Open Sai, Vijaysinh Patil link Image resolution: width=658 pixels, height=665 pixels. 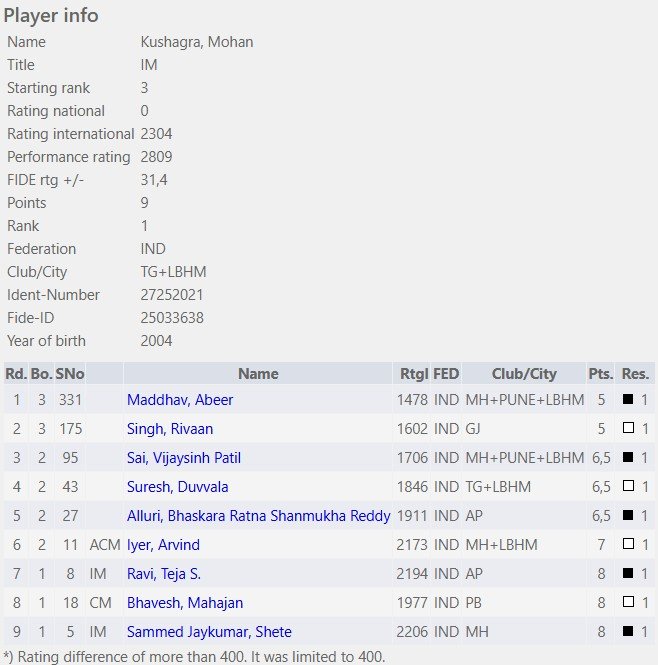click(184, 458)
